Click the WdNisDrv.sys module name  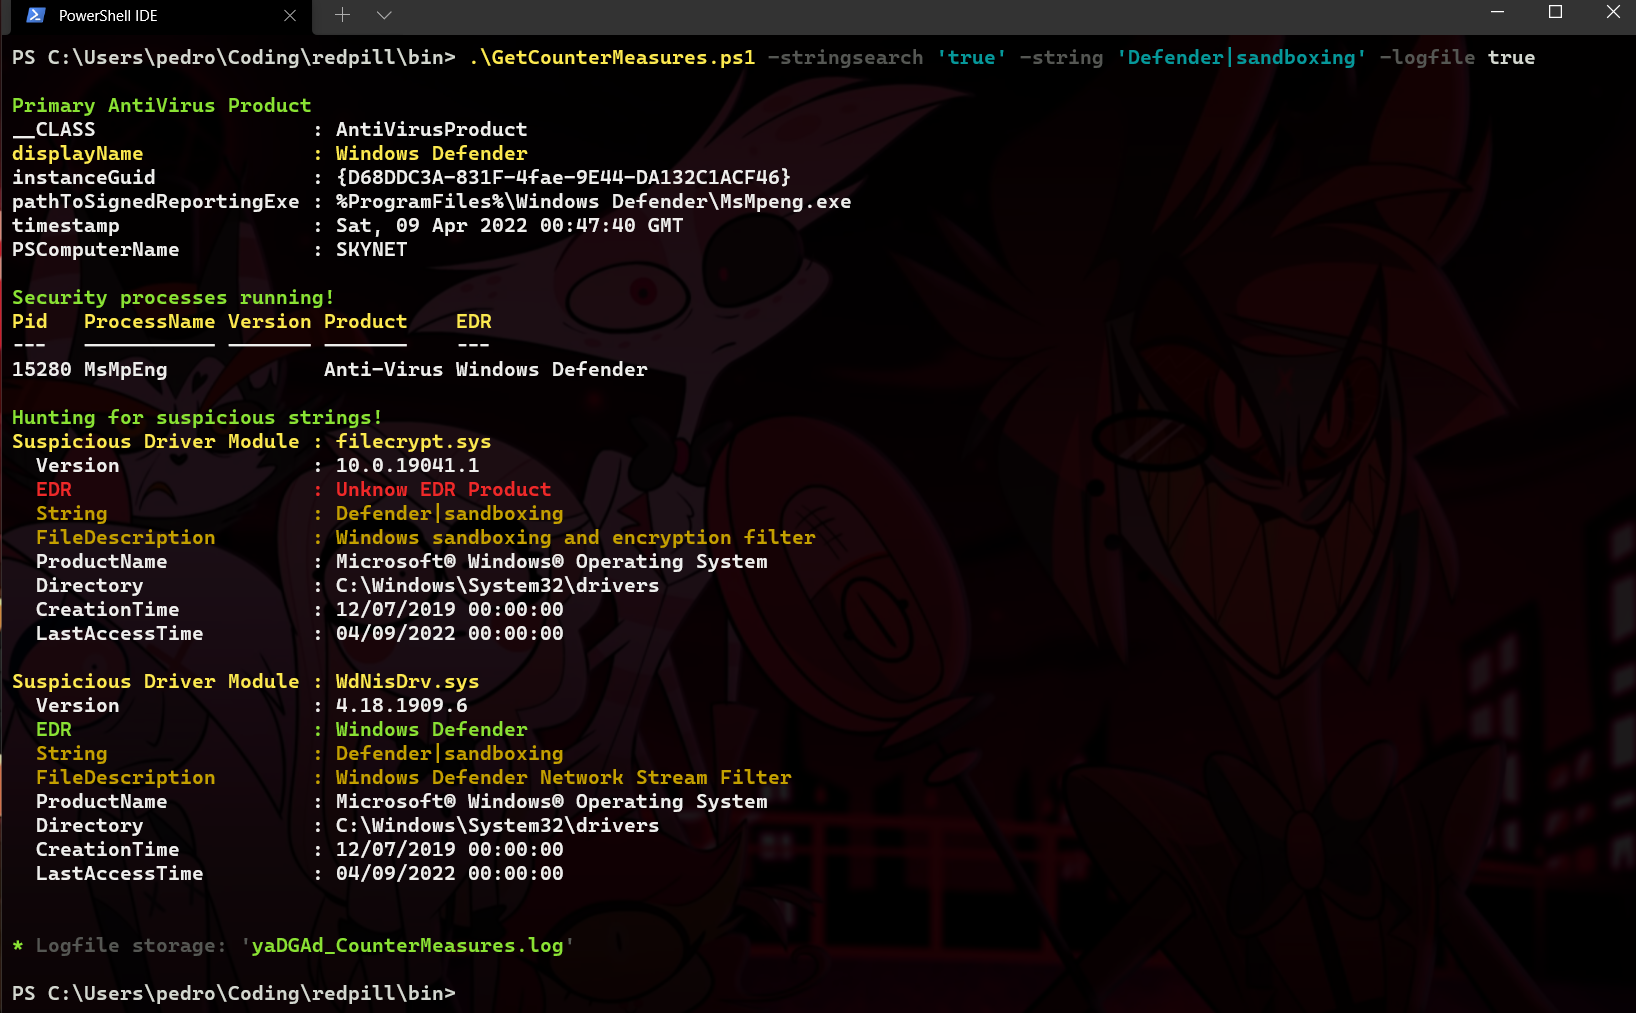pos(407,681)
